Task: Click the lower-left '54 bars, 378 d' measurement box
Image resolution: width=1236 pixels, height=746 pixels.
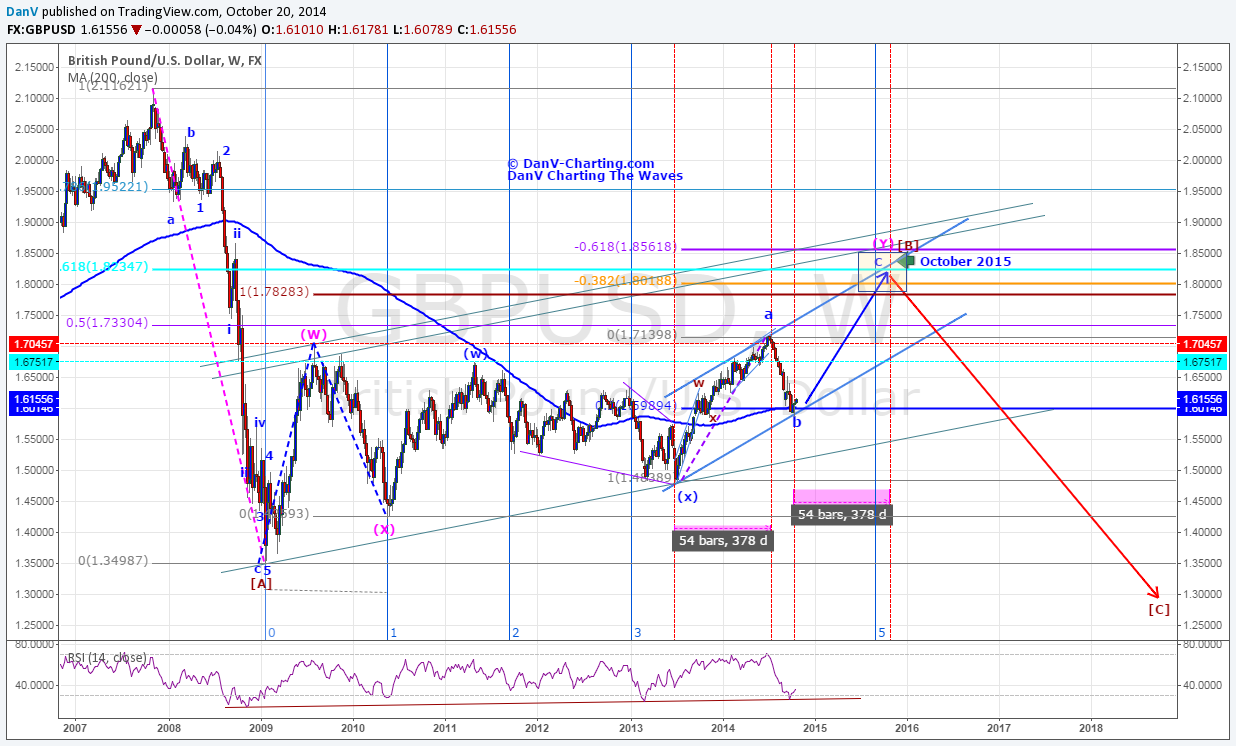Action: pyautogui.click(x=722, y=541)
